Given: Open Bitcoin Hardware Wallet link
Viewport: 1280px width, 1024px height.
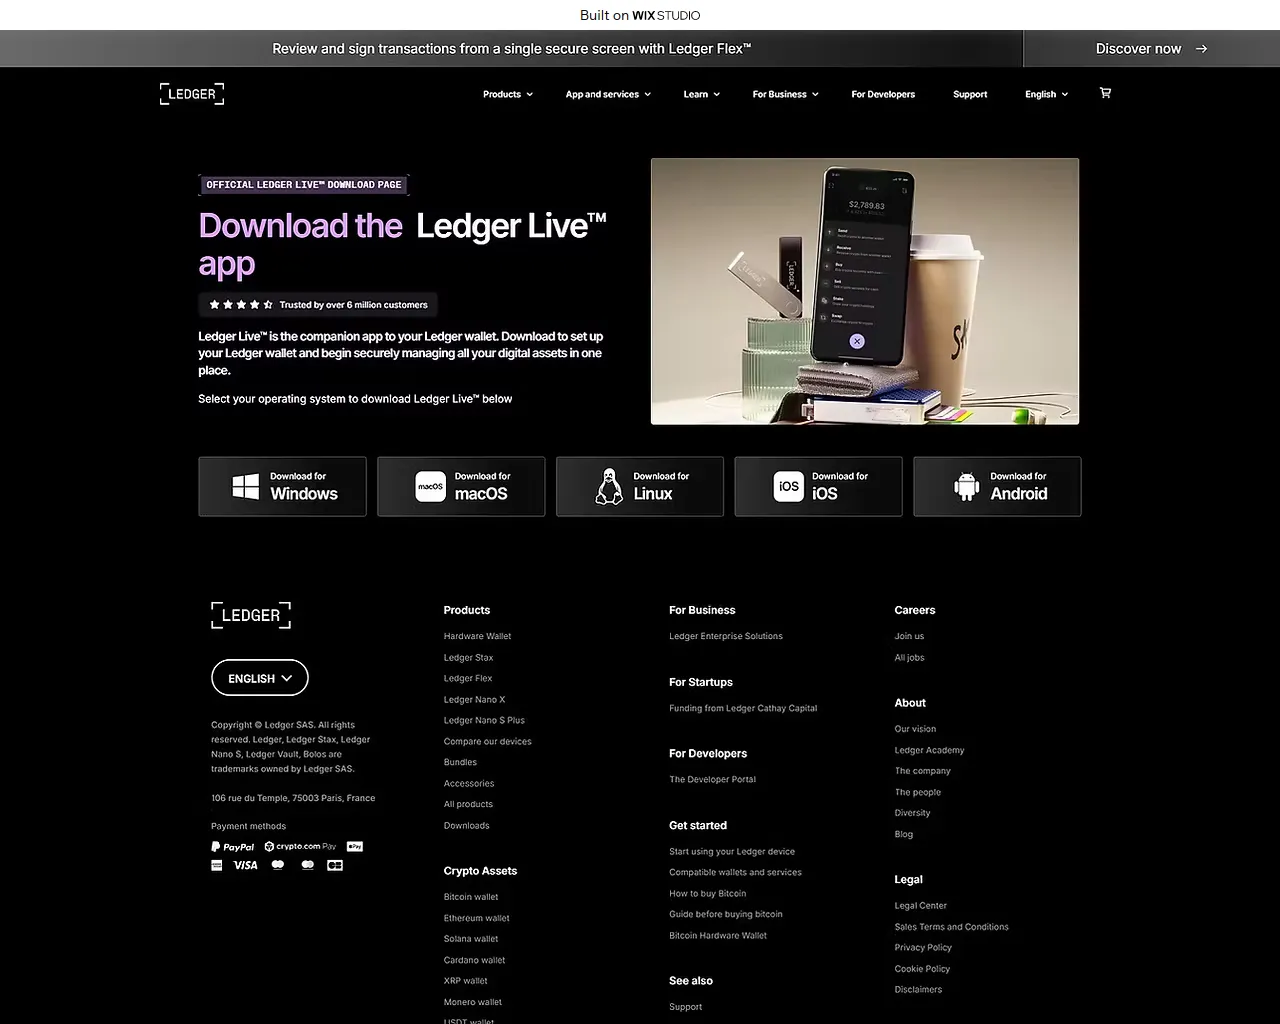Looking at the screenshot, I should coord(718,936).
